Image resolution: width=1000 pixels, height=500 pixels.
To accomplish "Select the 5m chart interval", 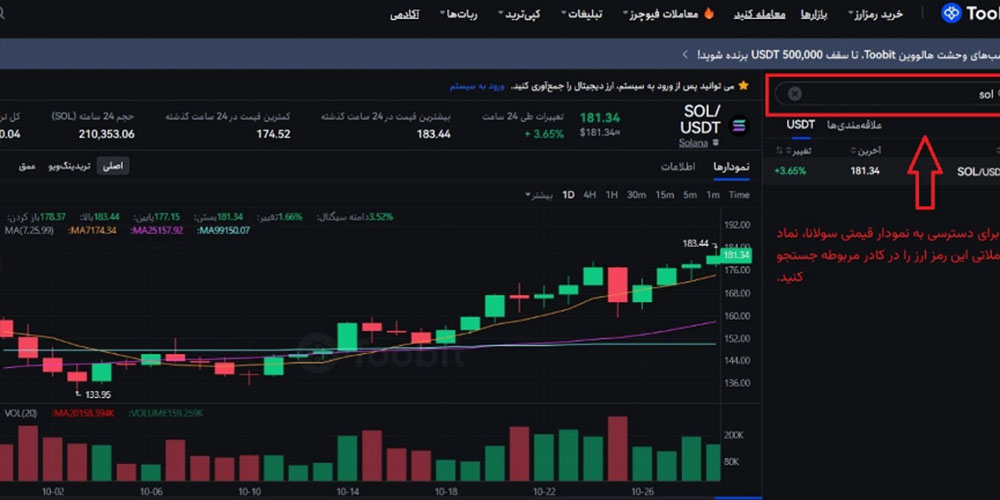I will pyautogui.click(x=690, y=195).
